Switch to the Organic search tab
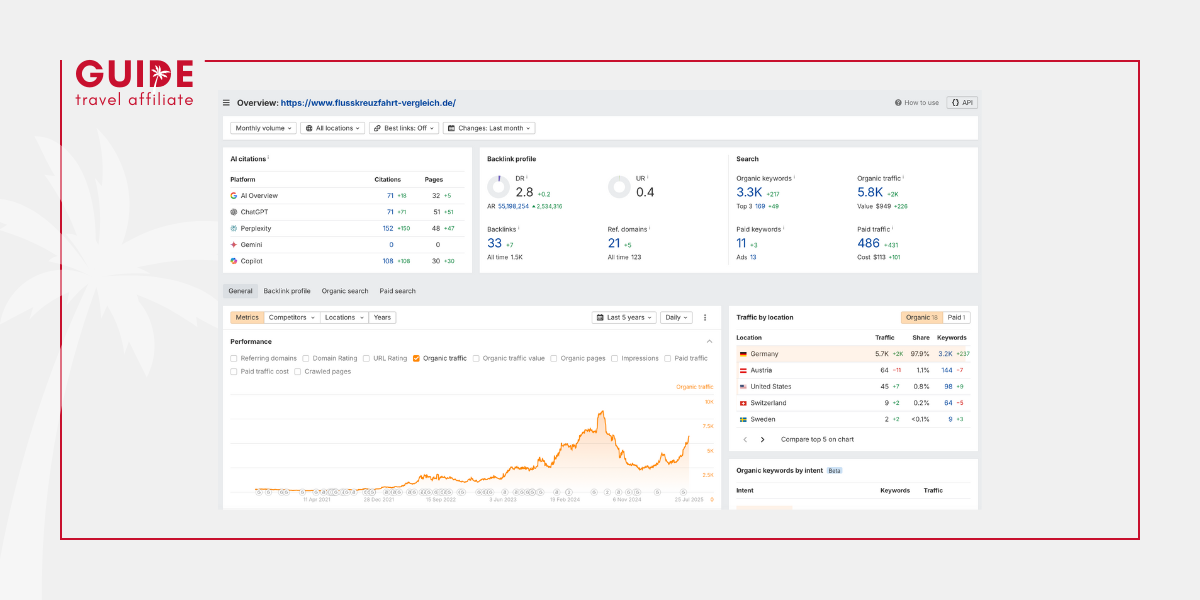The image size is (1200, 600). point(345,291)
